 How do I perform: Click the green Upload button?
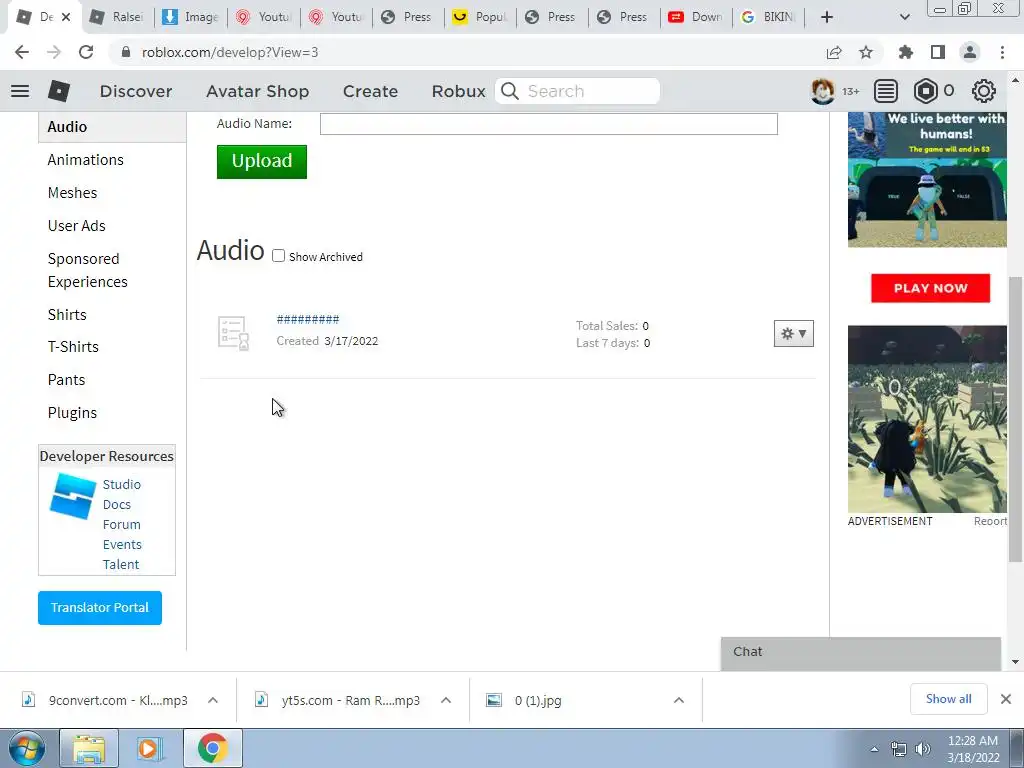tap(262, 161)
